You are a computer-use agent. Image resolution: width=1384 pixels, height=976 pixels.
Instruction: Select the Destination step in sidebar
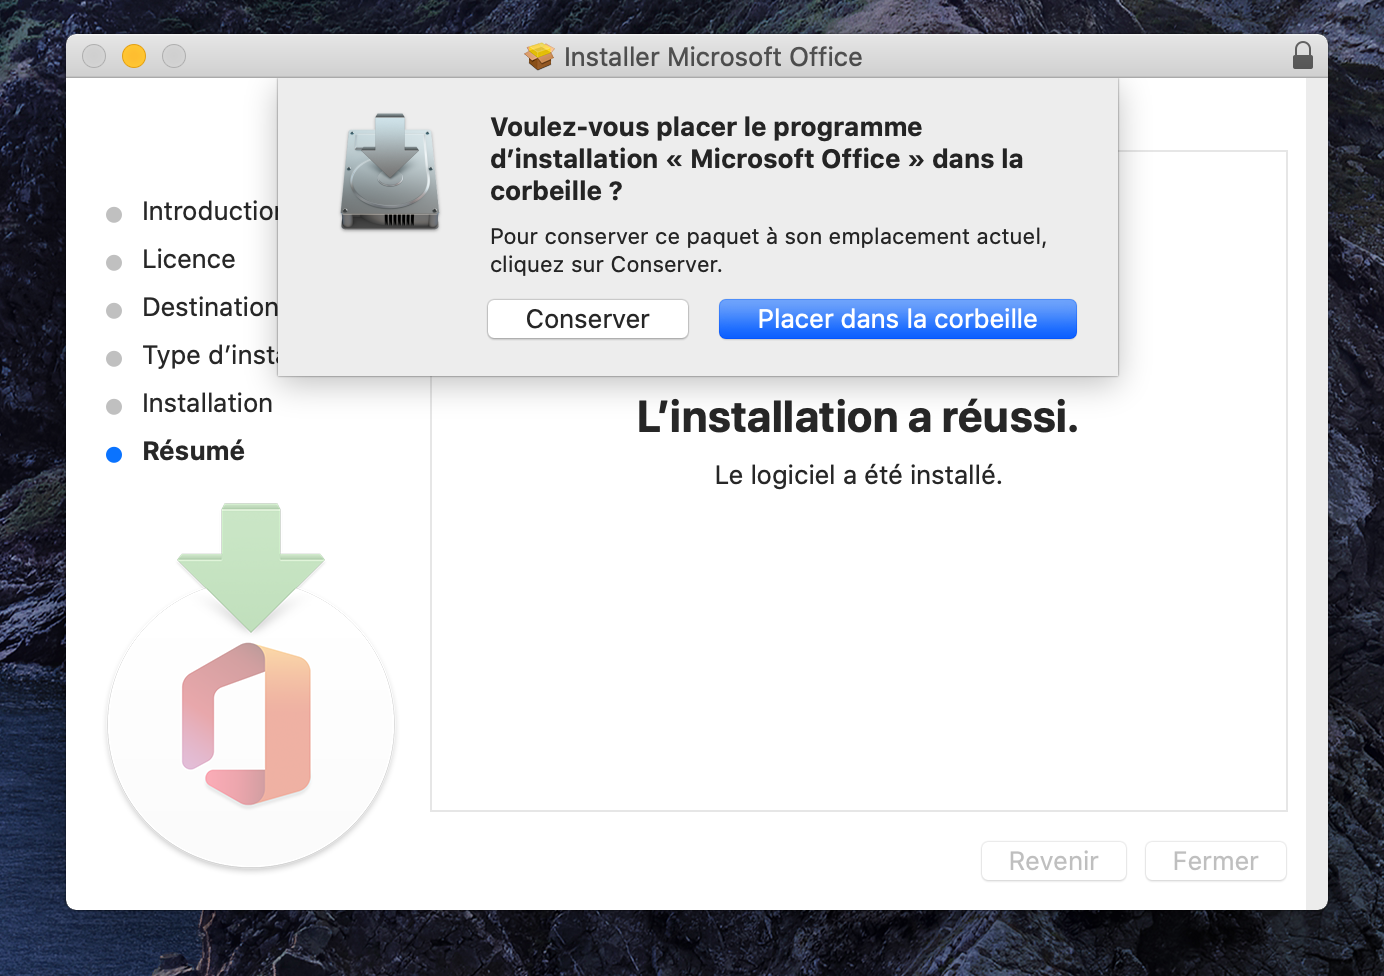pos(209,307)
